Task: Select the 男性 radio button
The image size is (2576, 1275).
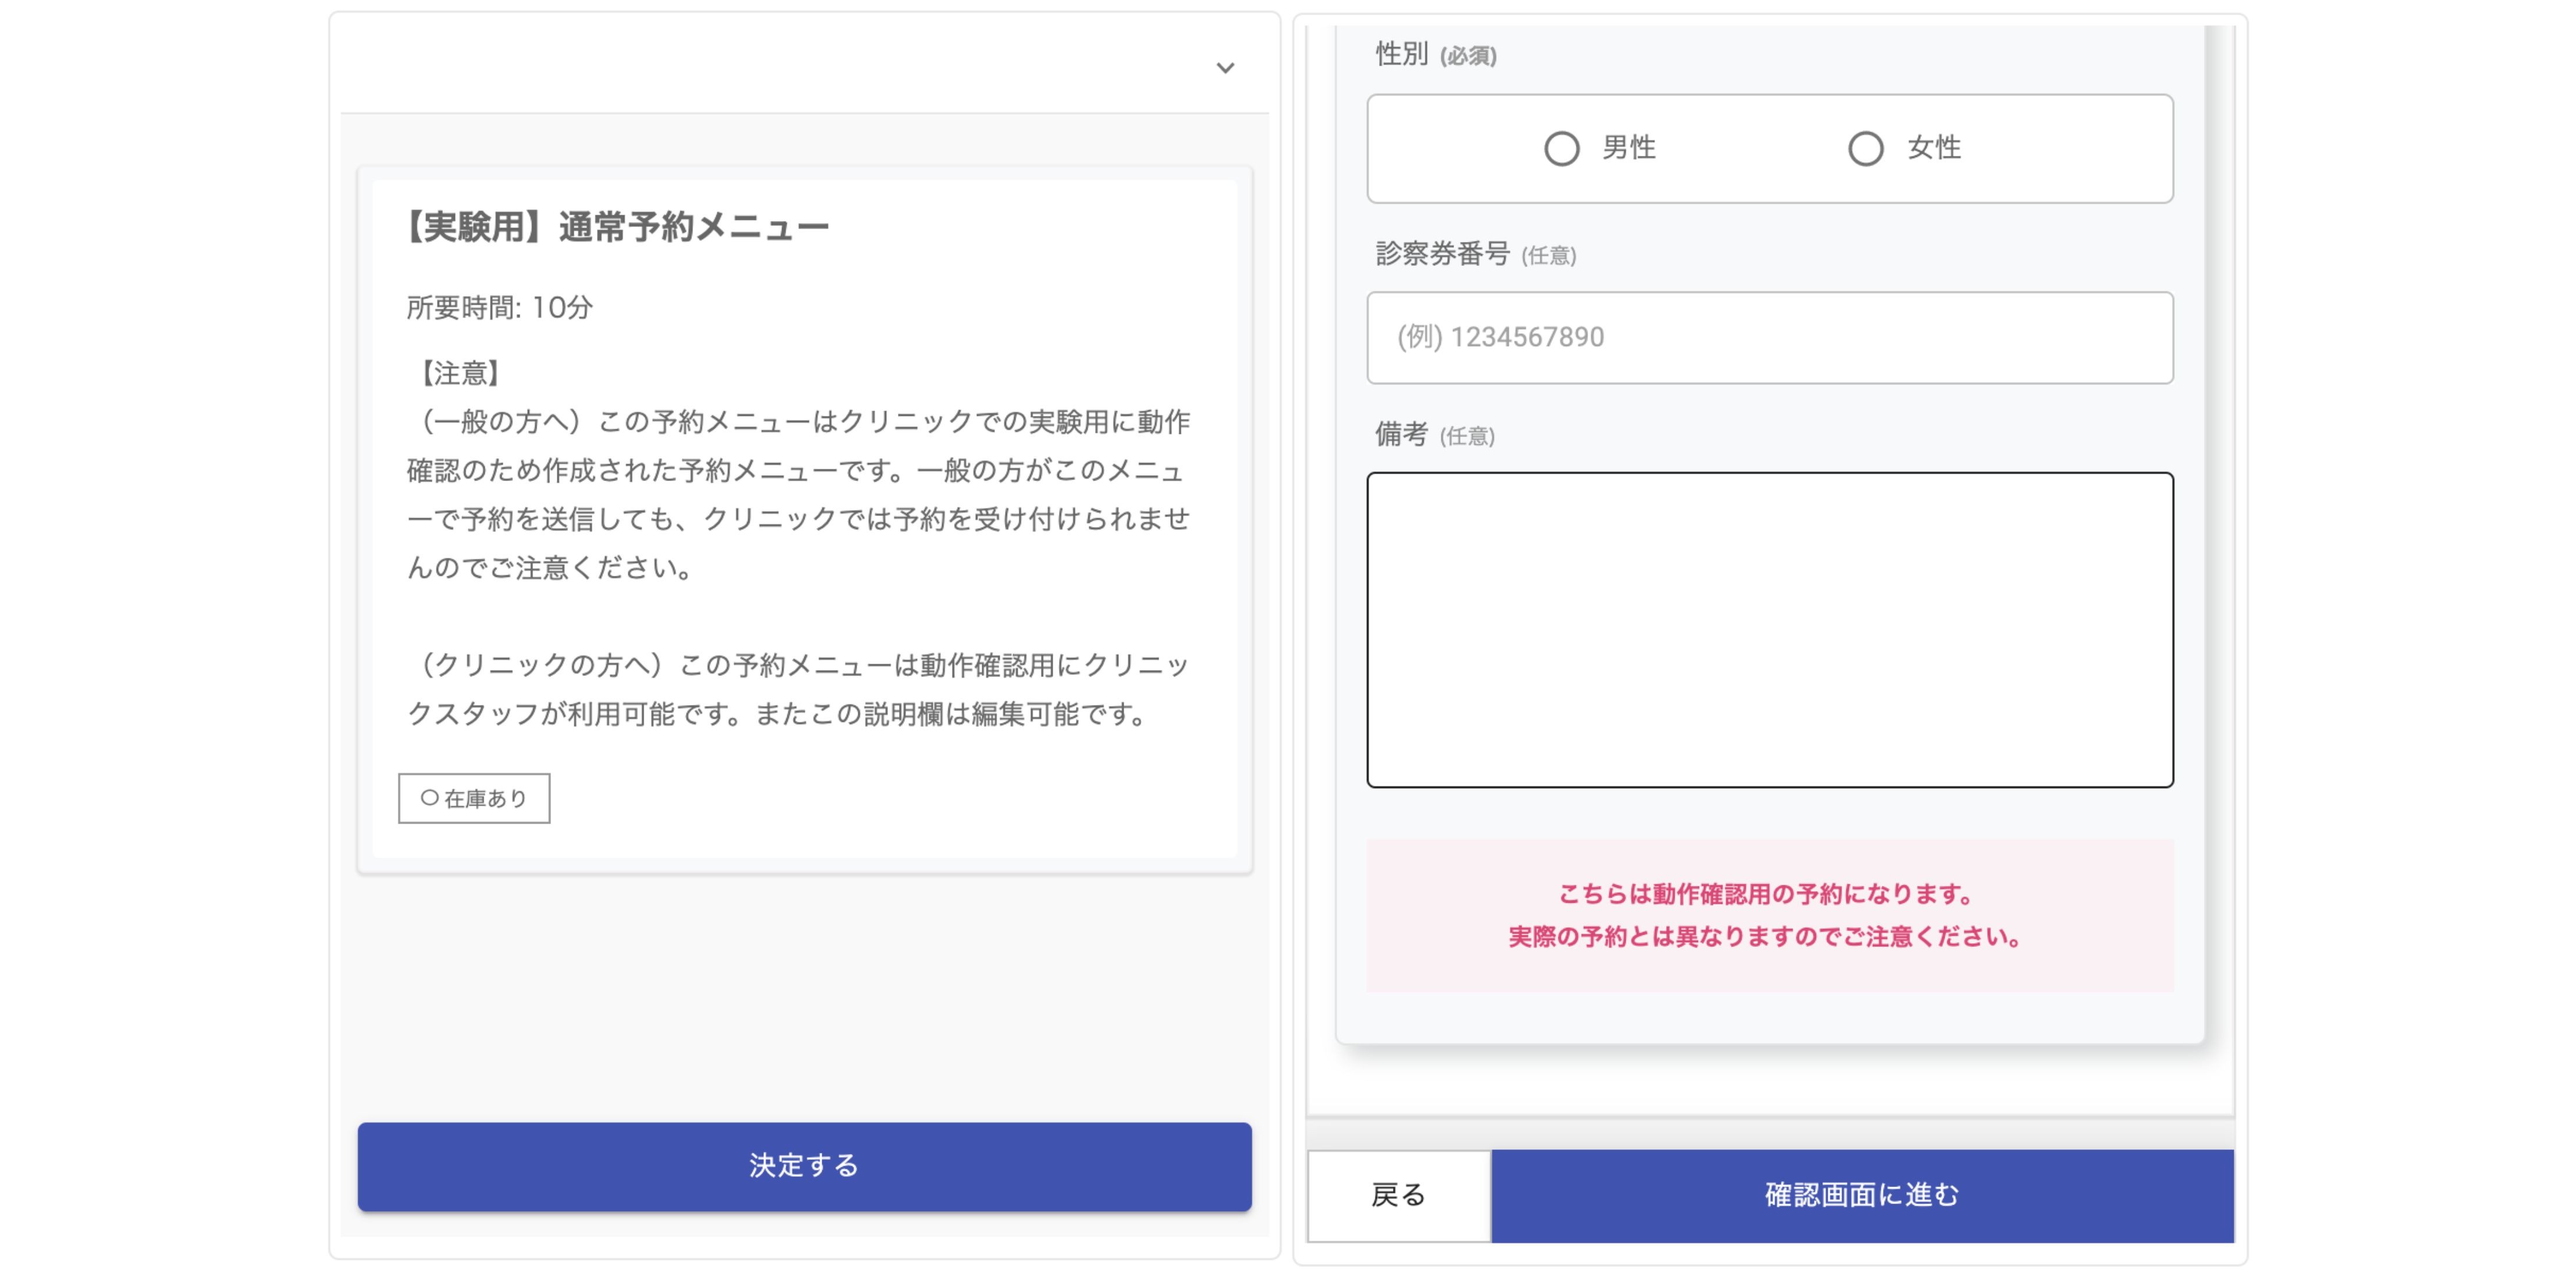Action: point(1561,149)
